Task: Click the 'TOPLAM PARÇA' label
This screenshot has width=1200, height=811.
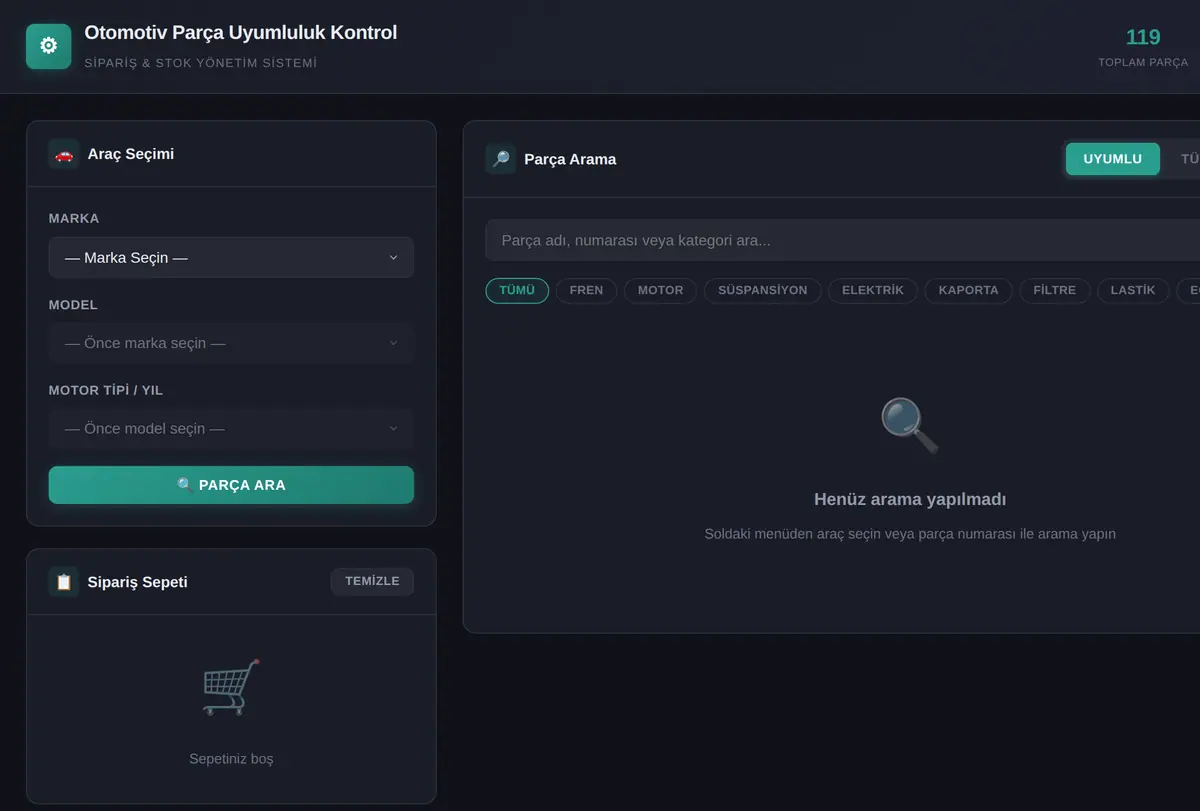Action: pos(1143,62)
